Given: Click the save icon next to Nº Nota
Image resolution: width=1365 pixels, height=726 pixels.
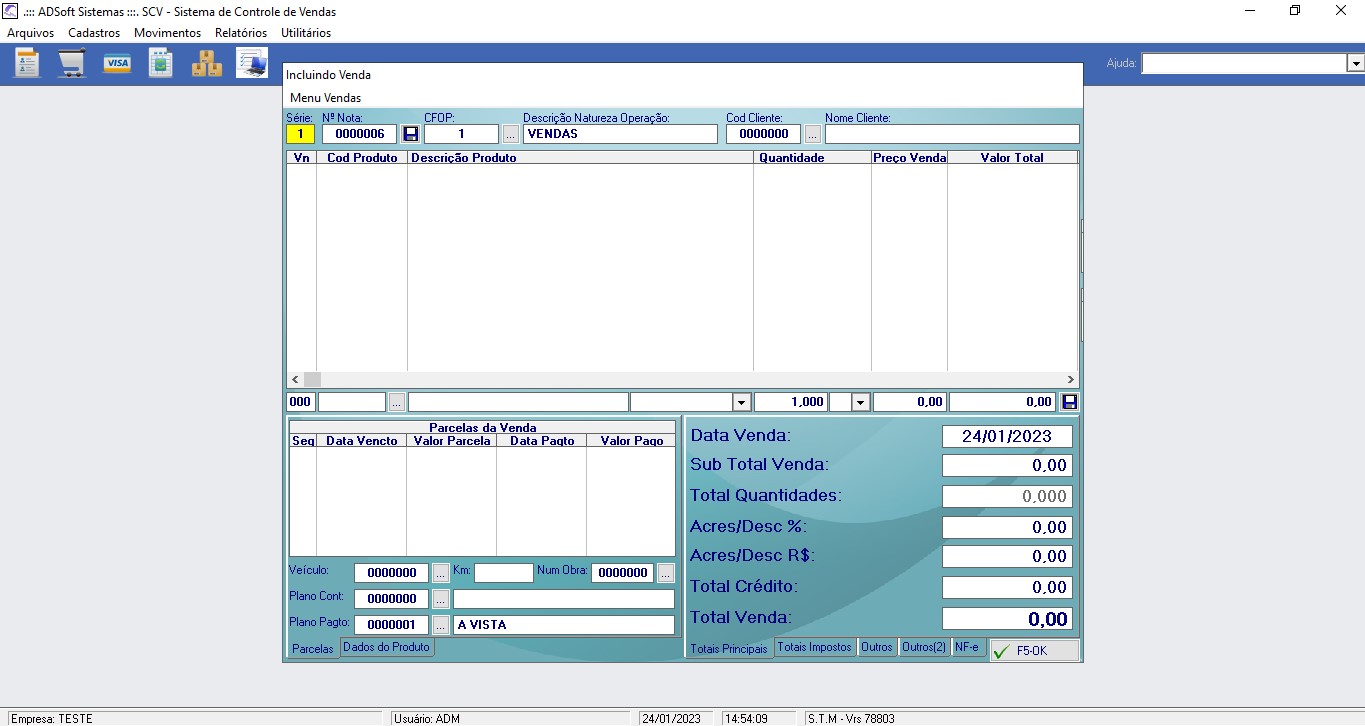Looking at the screenshot, I should coord(410,134).
